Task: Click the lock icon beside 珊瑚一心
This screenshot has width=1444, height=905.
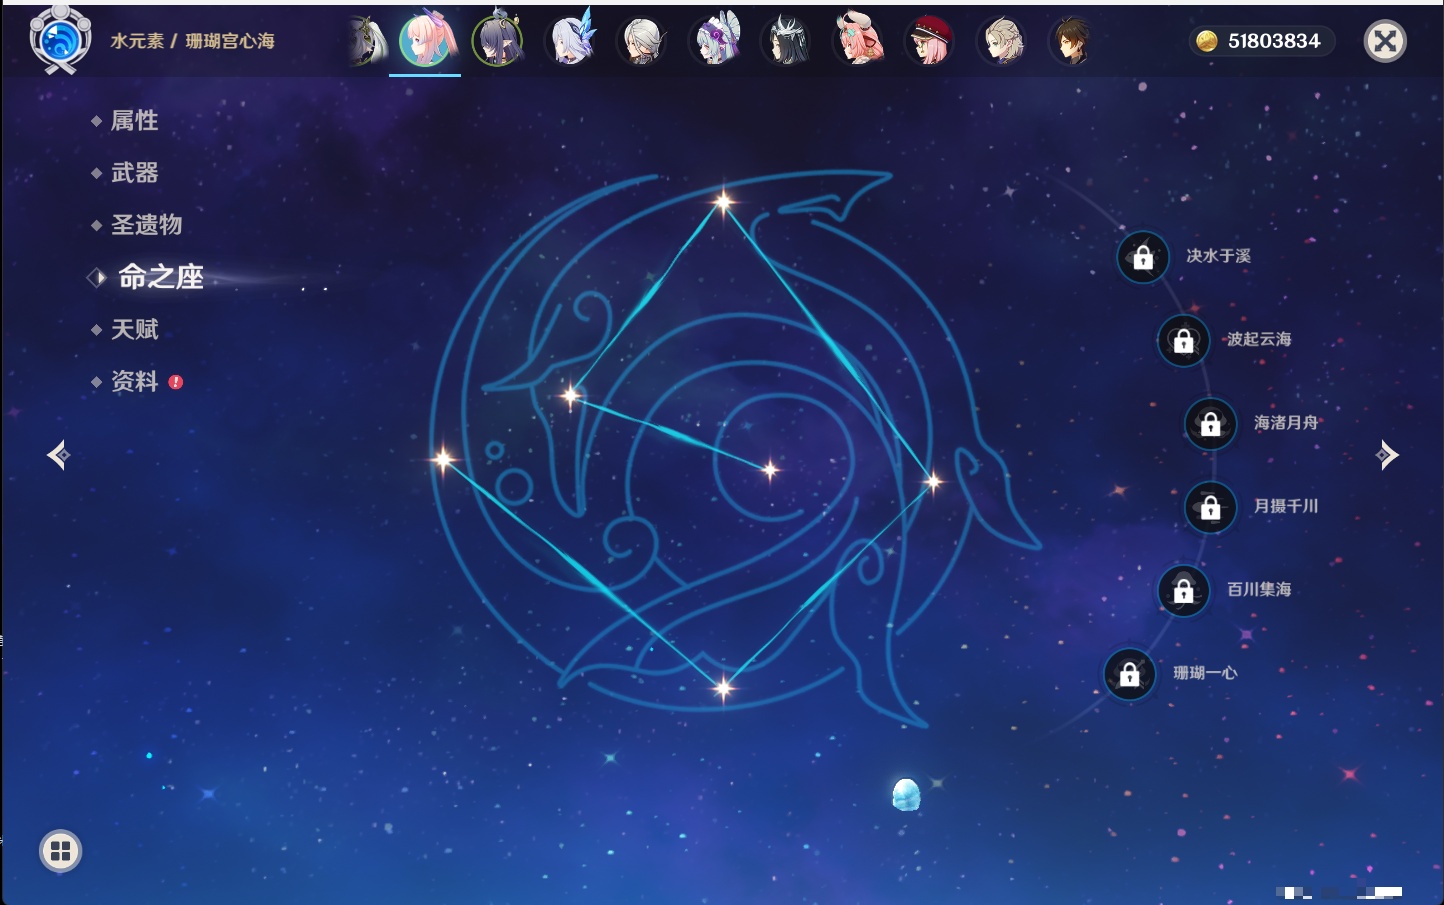Action: coord(1129,674)
